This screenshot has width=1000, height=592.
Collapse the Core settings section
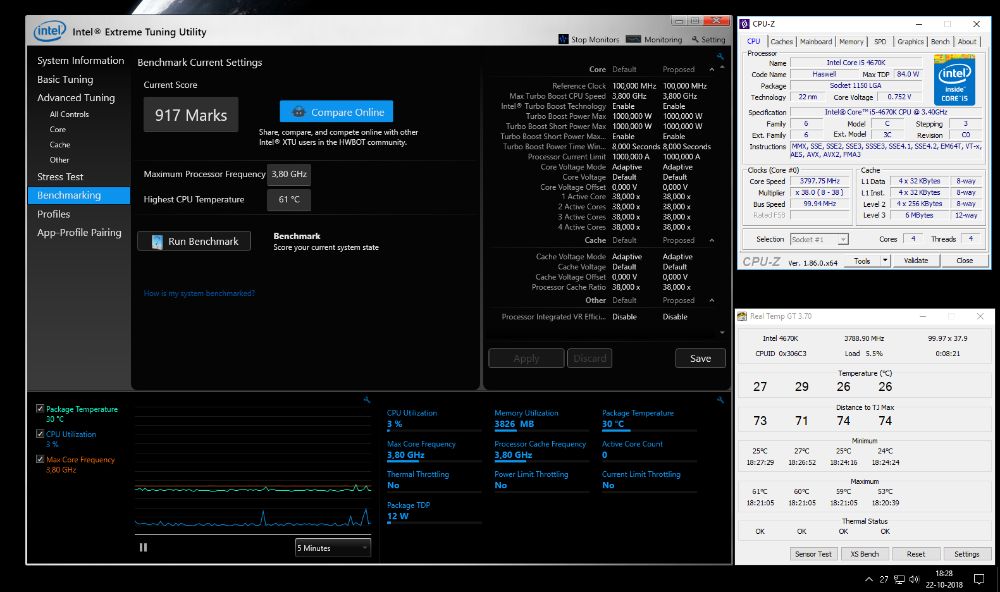point(712,69)
